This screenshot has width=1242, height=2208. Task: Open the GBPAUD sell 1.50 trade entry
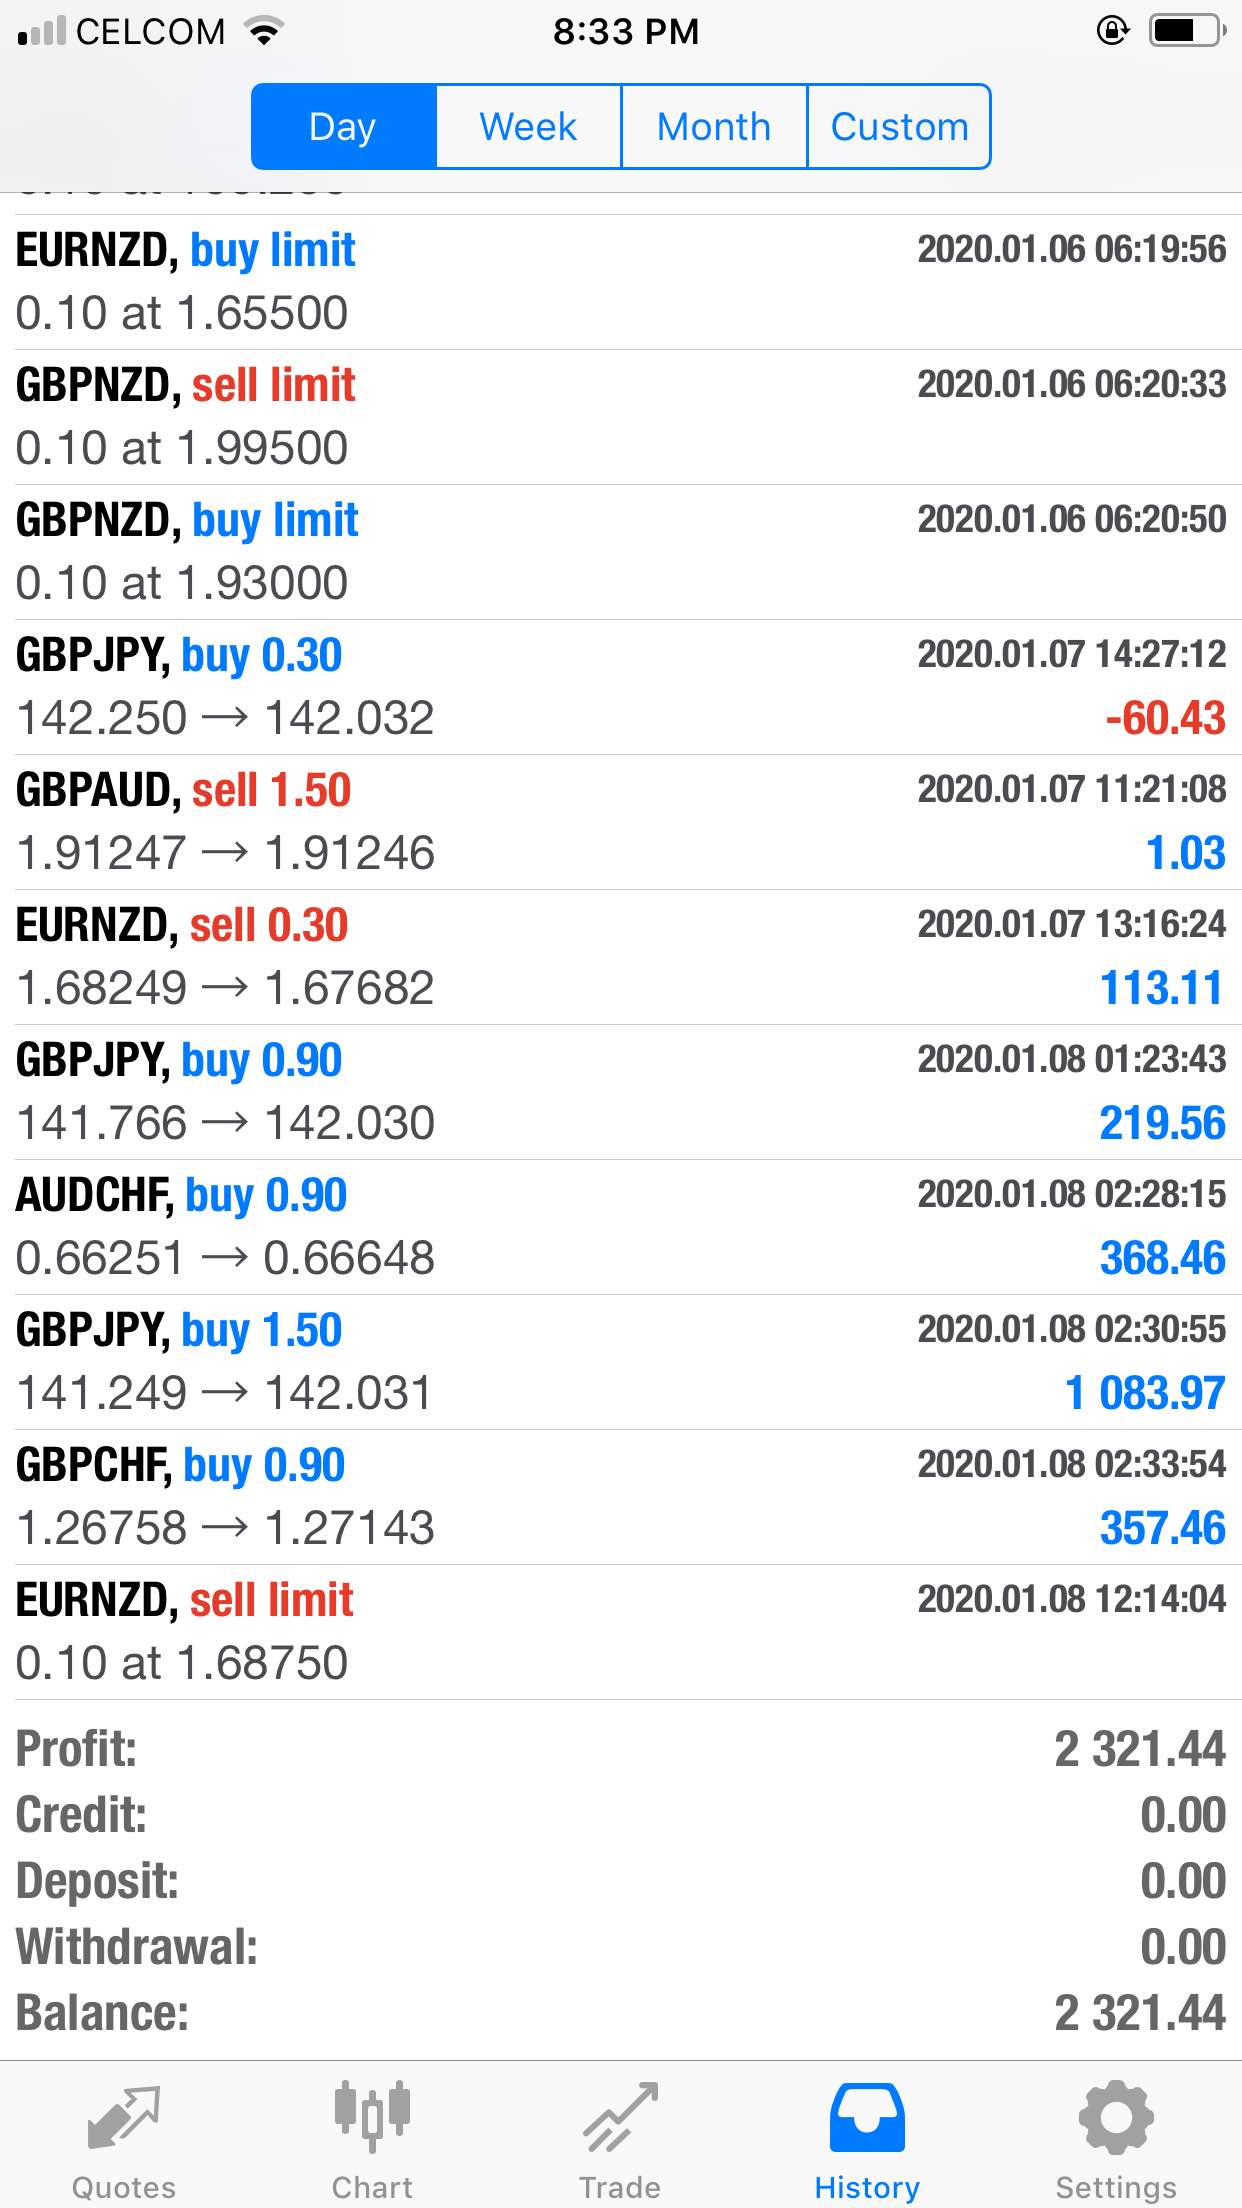pos(621,822)
